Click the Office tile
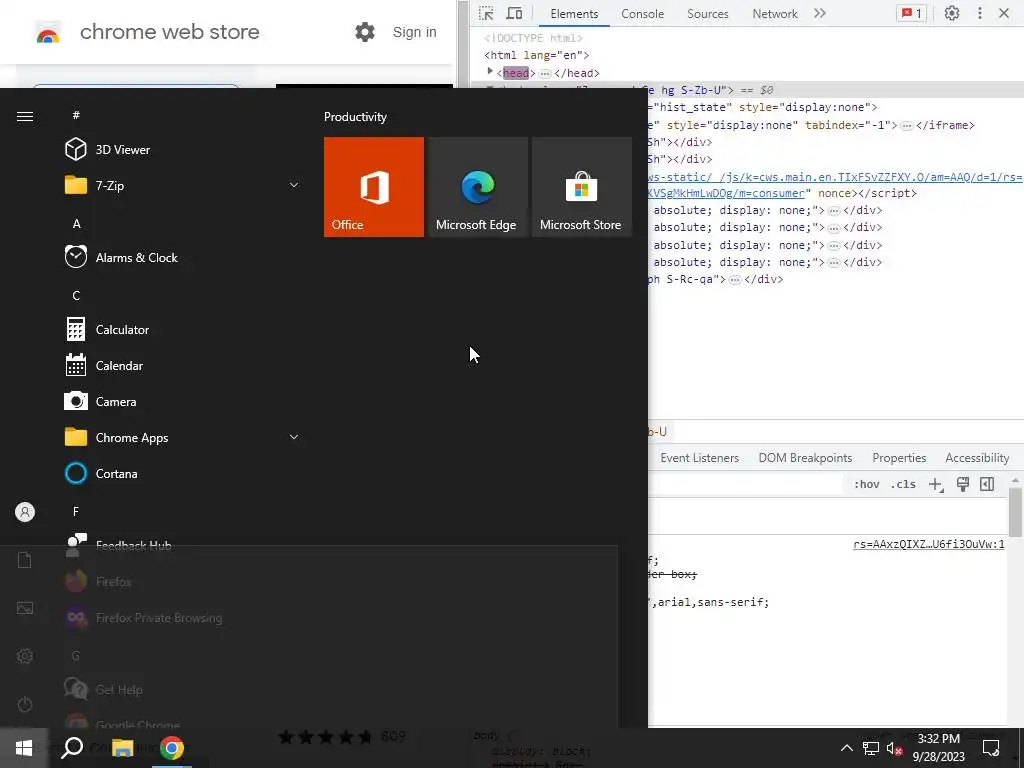Viewport: 1024px width, 768px height. pos(374,187)
